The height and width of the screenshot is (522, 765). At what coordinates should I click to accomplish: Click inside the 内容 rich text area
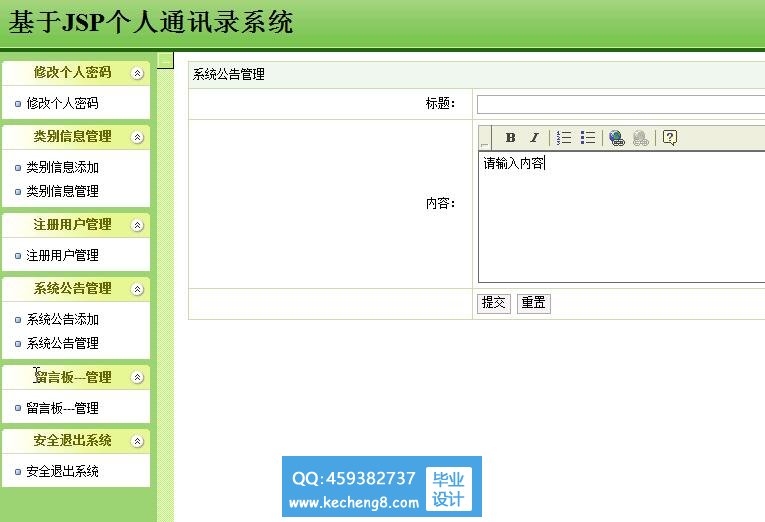click(622, 217)
